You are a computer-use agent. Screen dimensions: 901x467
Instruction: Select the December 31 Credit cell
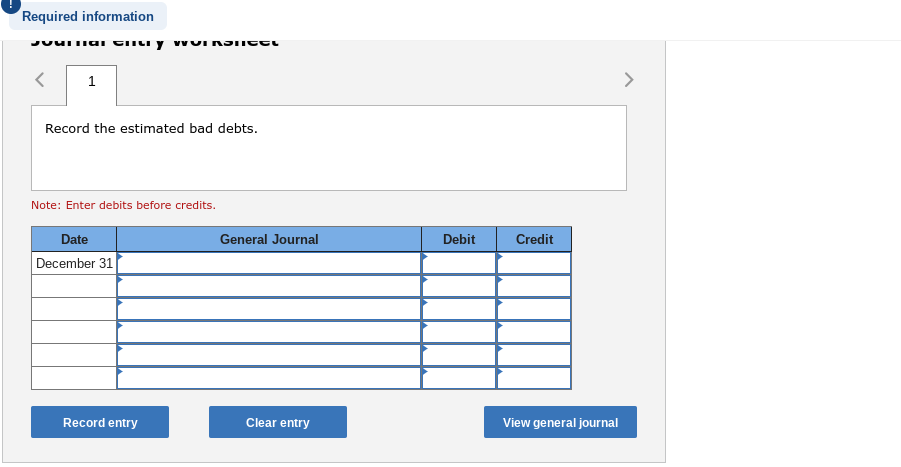[x=534, y=263]
